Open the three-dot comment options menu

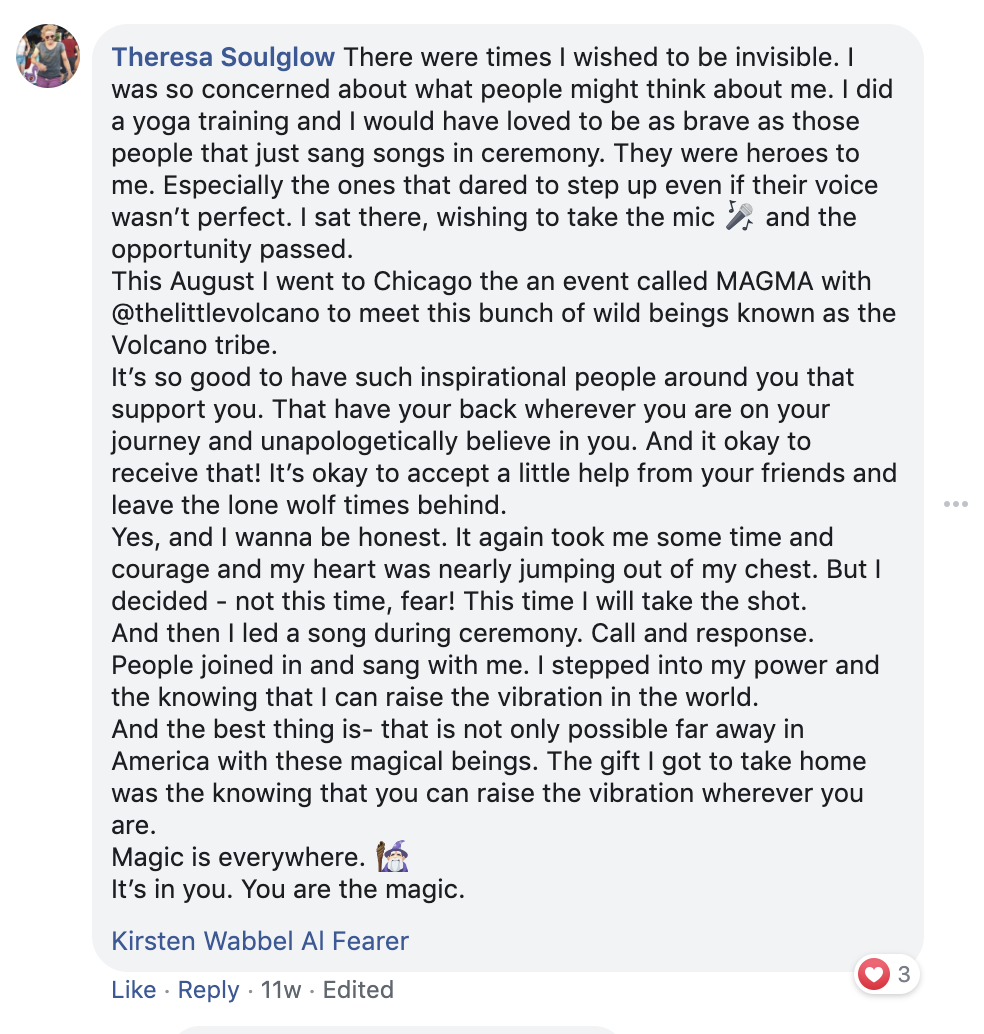[955, 504]
